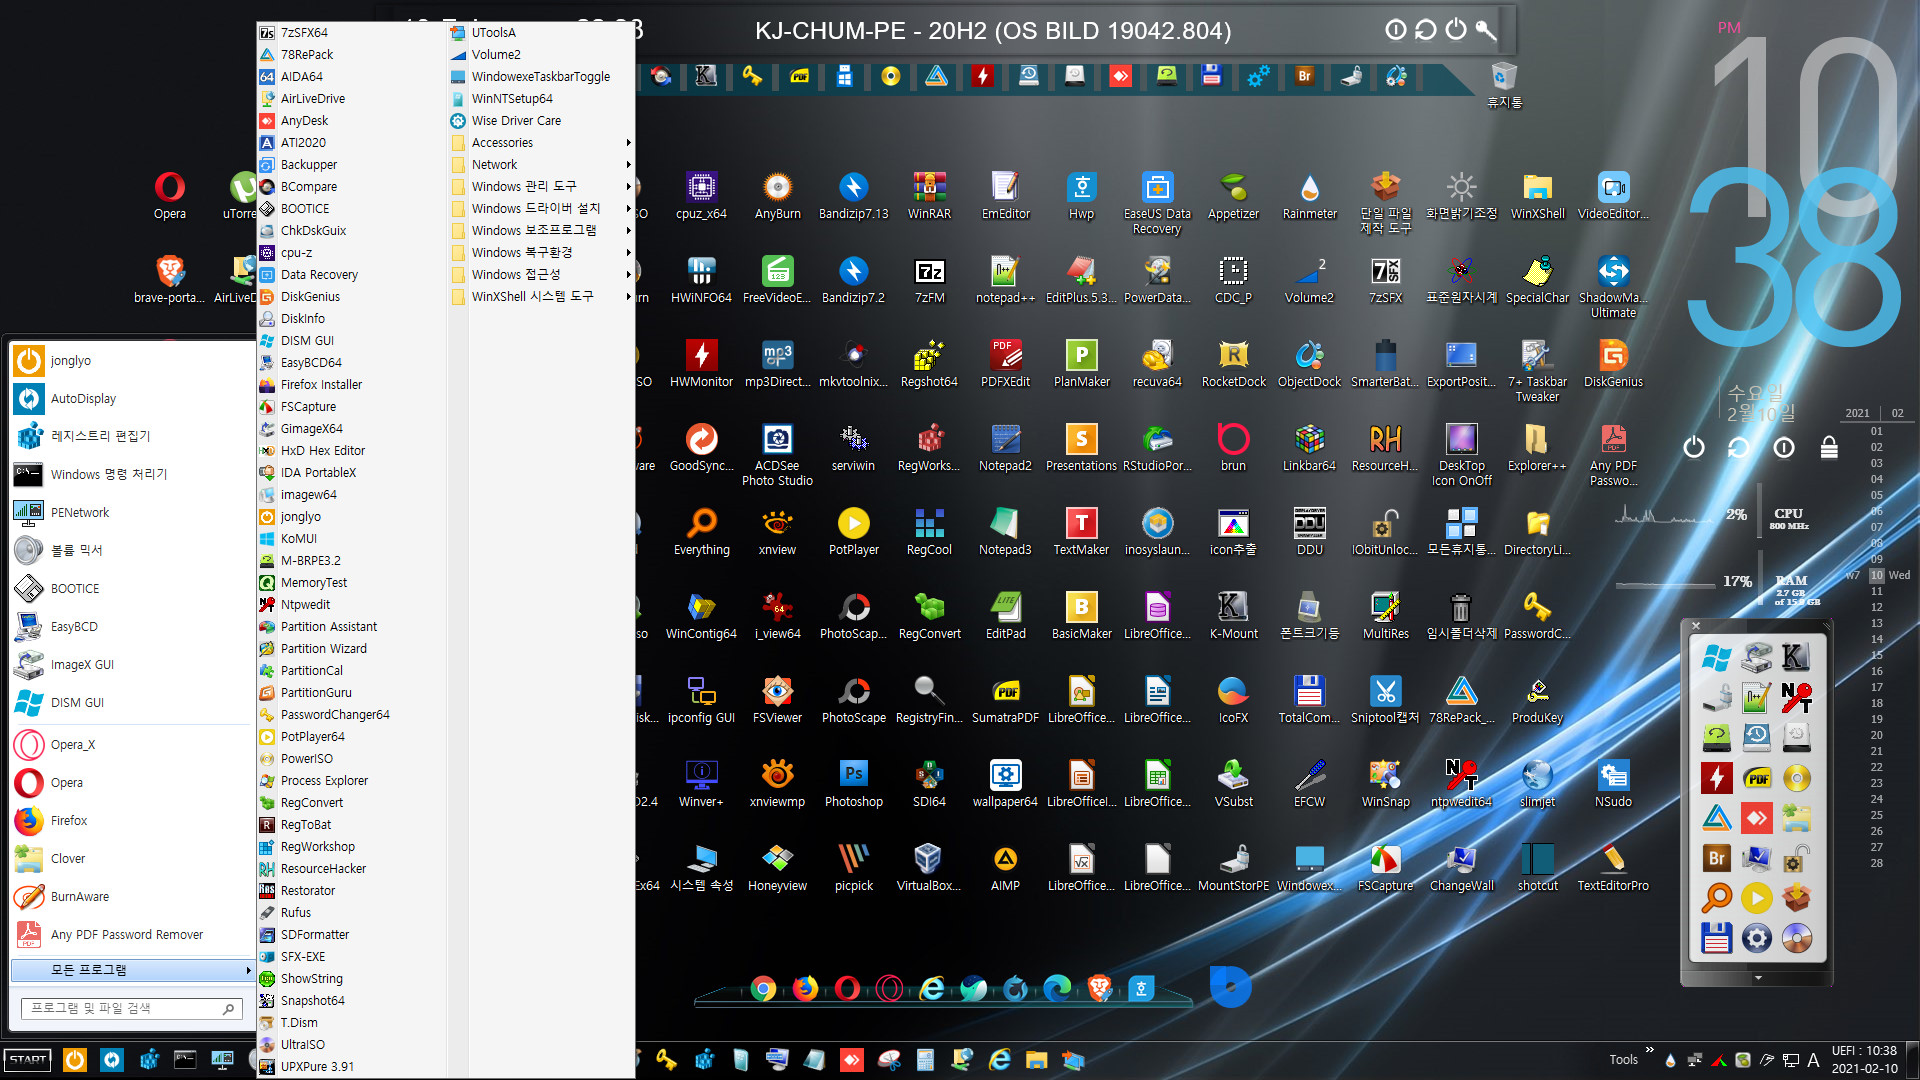This screenshot has width=1920, height=1080.
Task: Open EaseUS Data Recovery icon
Action: (1157, 202)
